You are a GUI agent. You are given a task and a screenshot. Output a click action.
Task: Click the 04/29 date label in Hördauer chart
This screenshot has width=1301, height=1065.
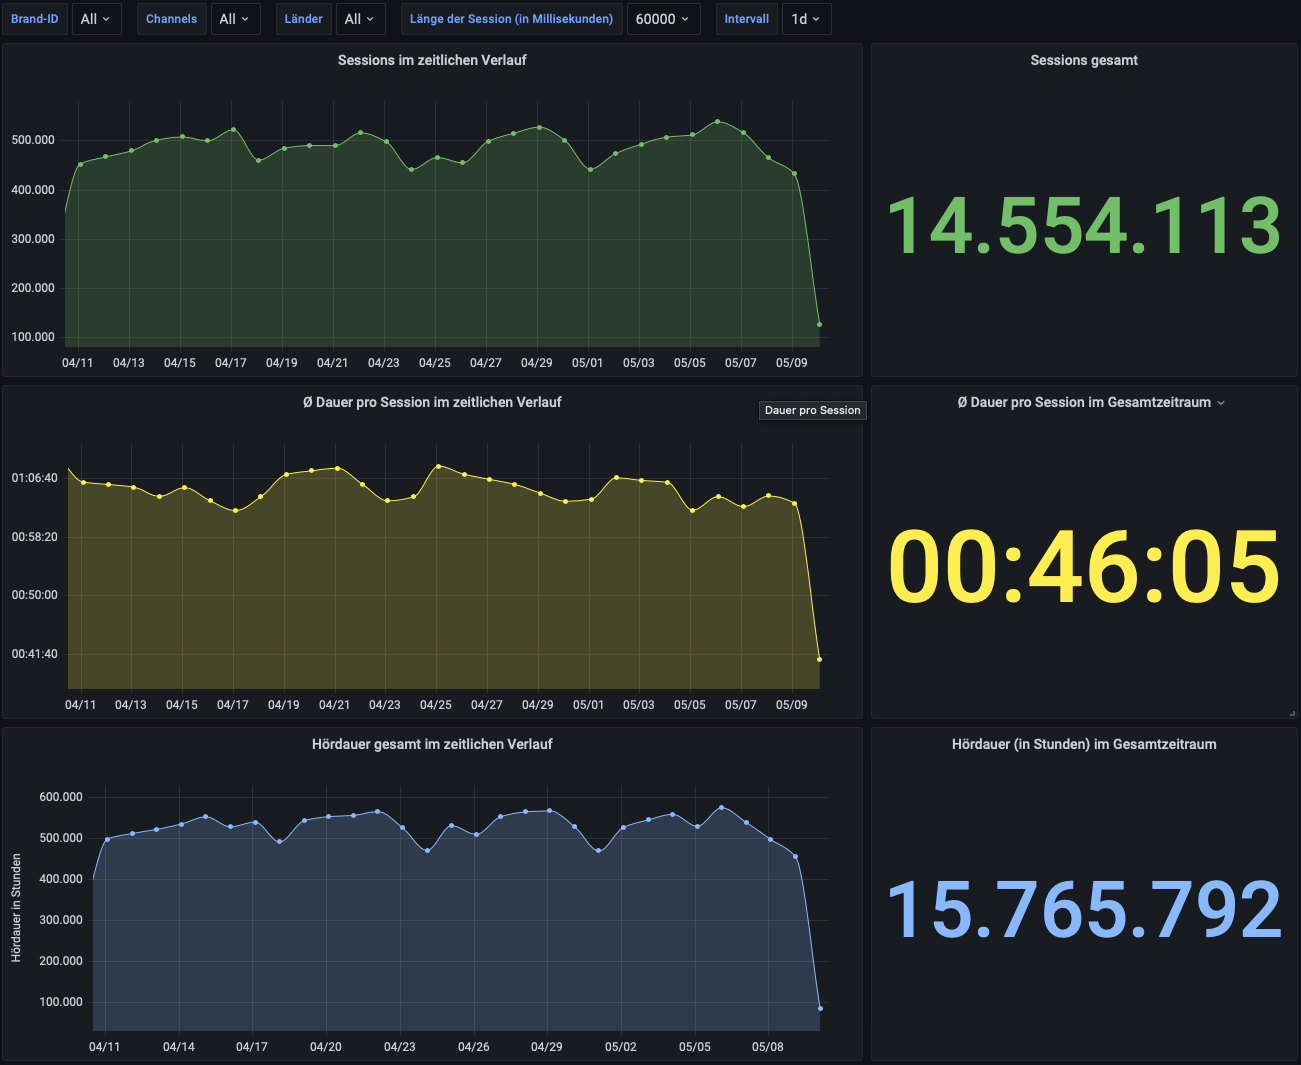pyautogui.click(x=547, y=1047)
